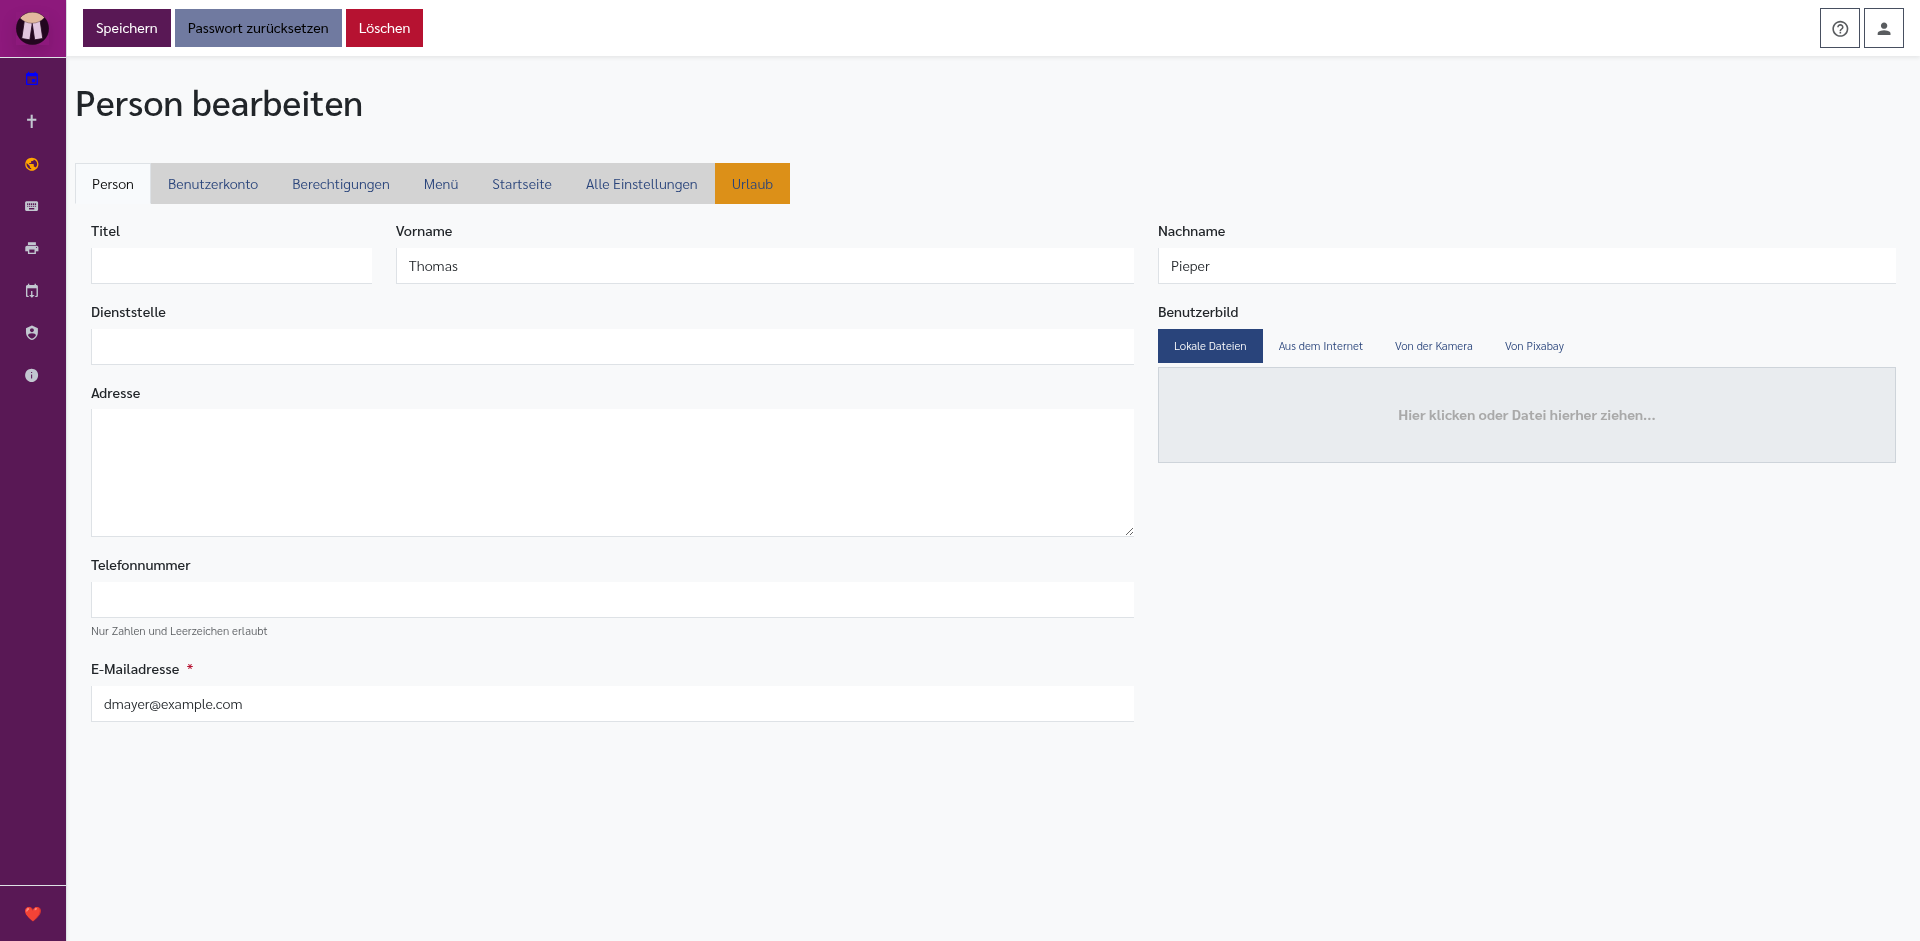
Task: Open the help question mark icon
Action: click(x=1840, y=28)
